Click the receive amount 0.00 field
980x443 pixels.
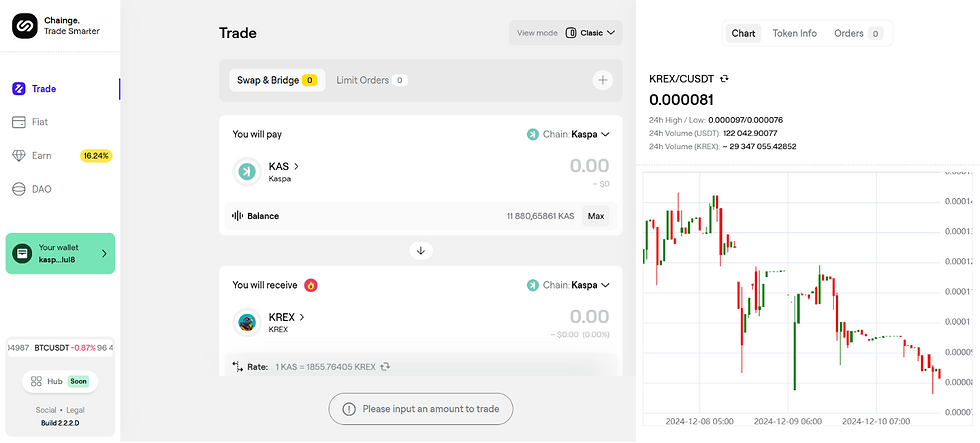point(589,316)
